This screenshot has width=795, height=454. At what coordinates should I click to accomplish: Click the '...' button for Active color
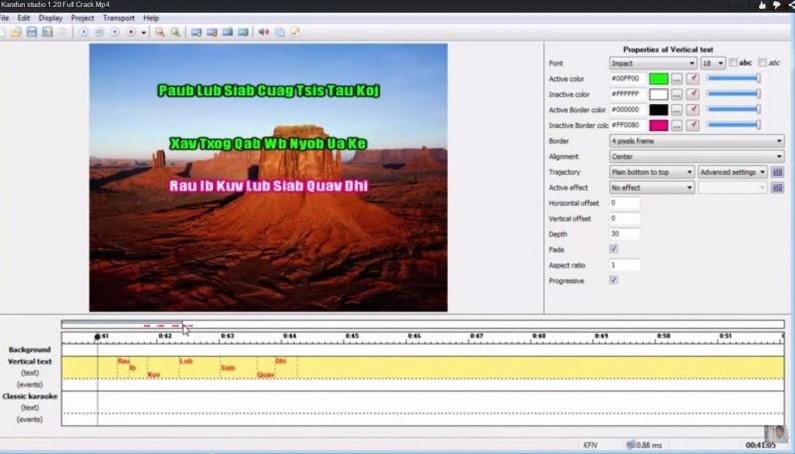click(x=677, y=79)
